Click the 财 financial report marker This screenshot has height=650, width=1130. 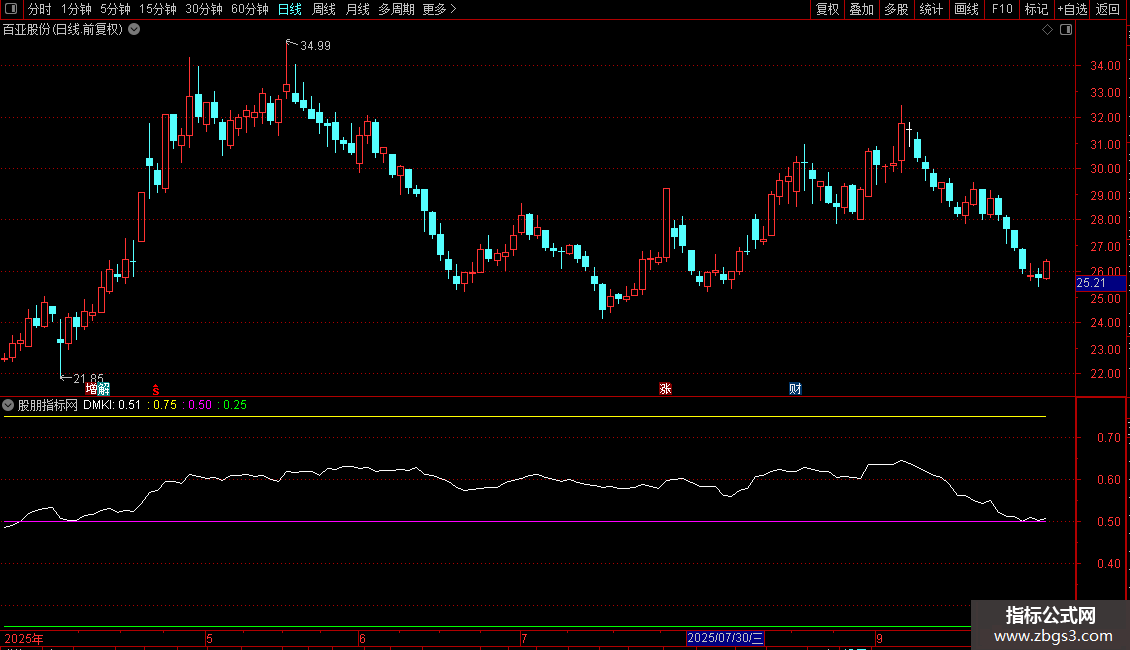click(795, 389)
